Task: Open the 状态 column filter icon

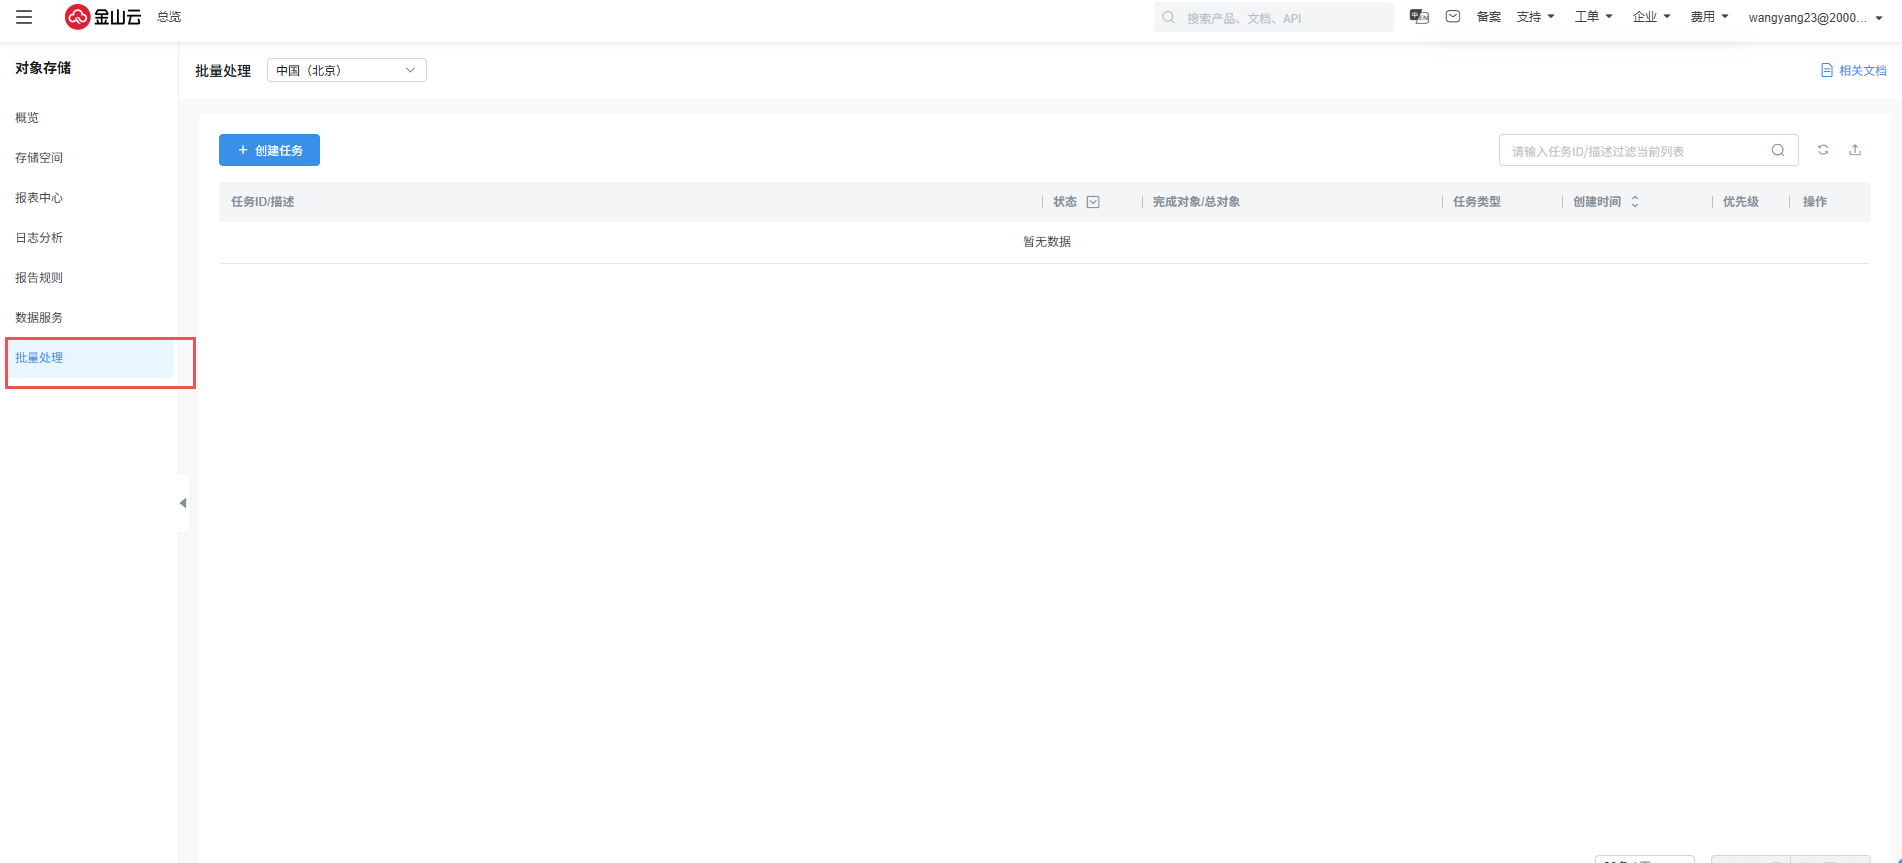Action: pyautogui.click(x=1093, y=202)
